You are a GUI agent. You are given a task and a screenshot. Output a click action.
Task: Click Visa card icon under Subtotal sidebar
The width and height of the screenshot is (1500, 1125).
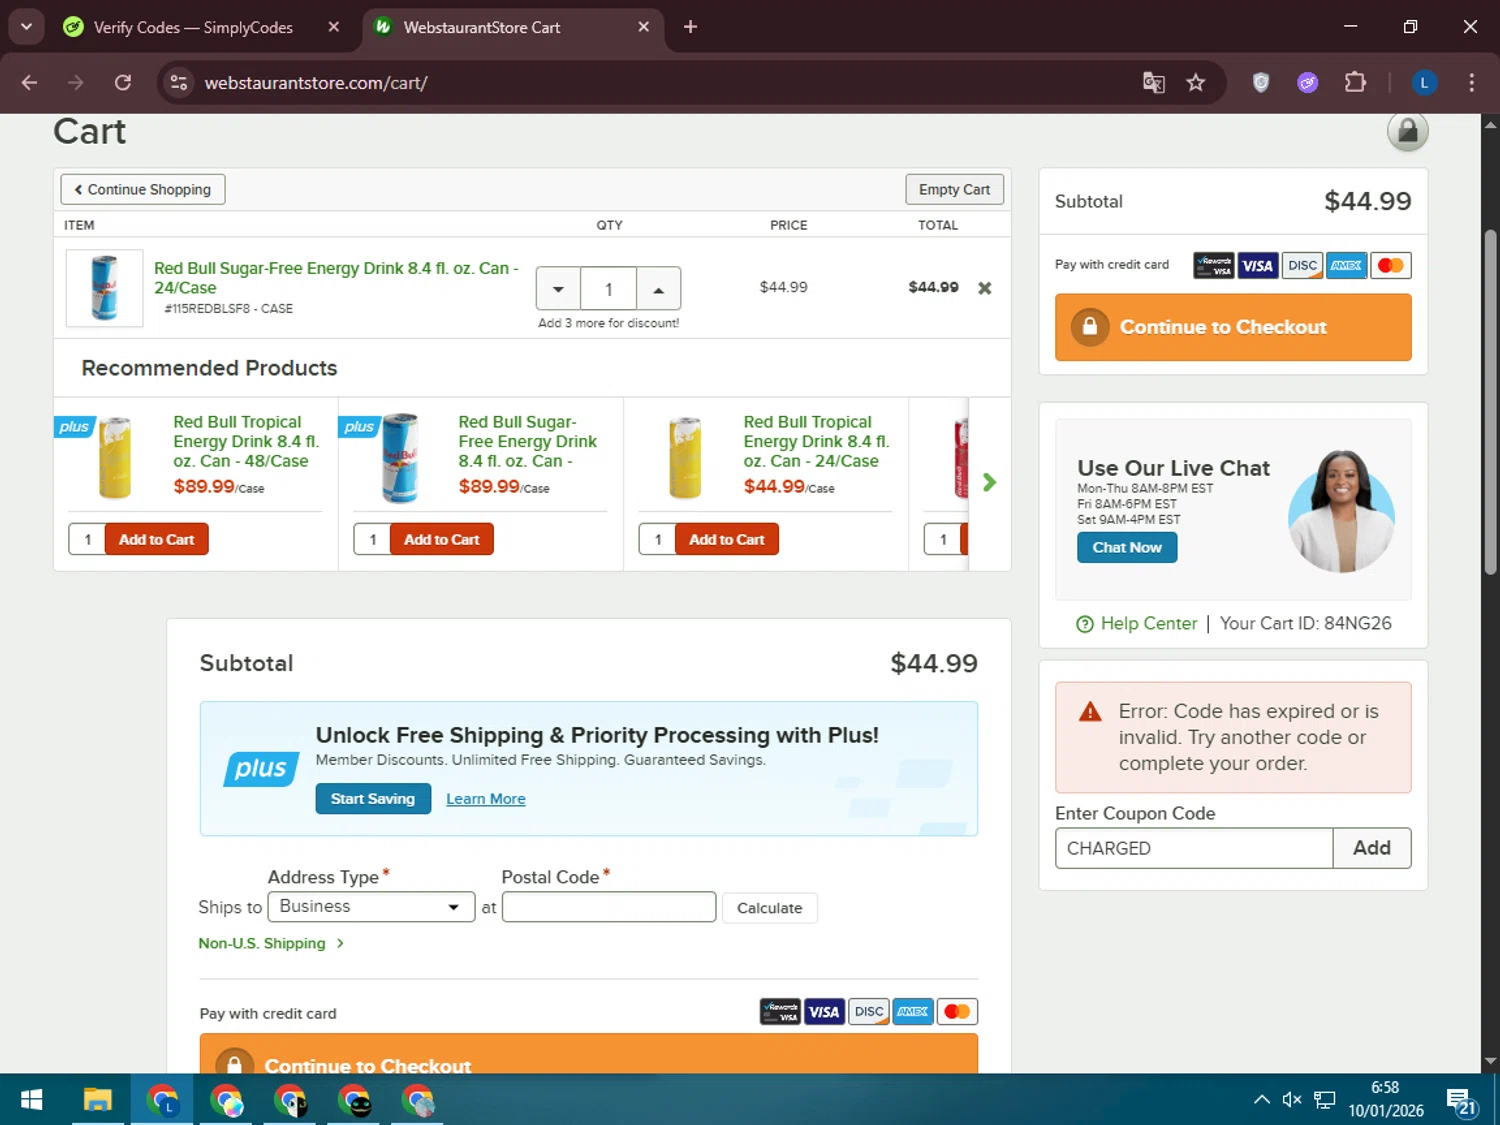(1257, 265)
